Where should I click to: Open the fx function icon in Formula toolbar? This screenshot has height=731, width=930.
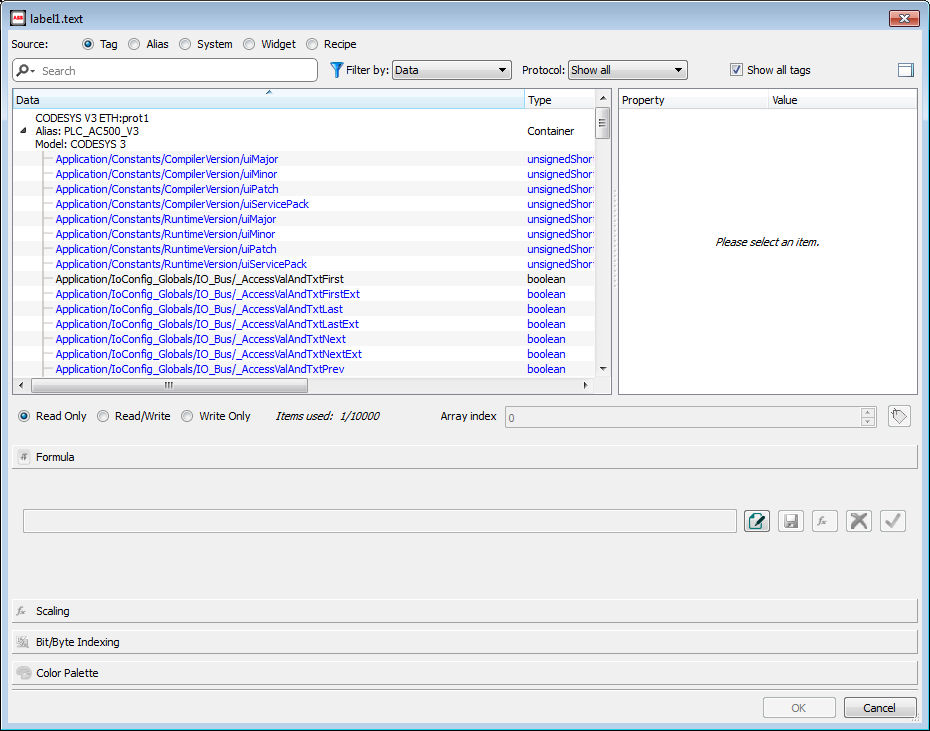pyautogui.click(x=825, y=521)
